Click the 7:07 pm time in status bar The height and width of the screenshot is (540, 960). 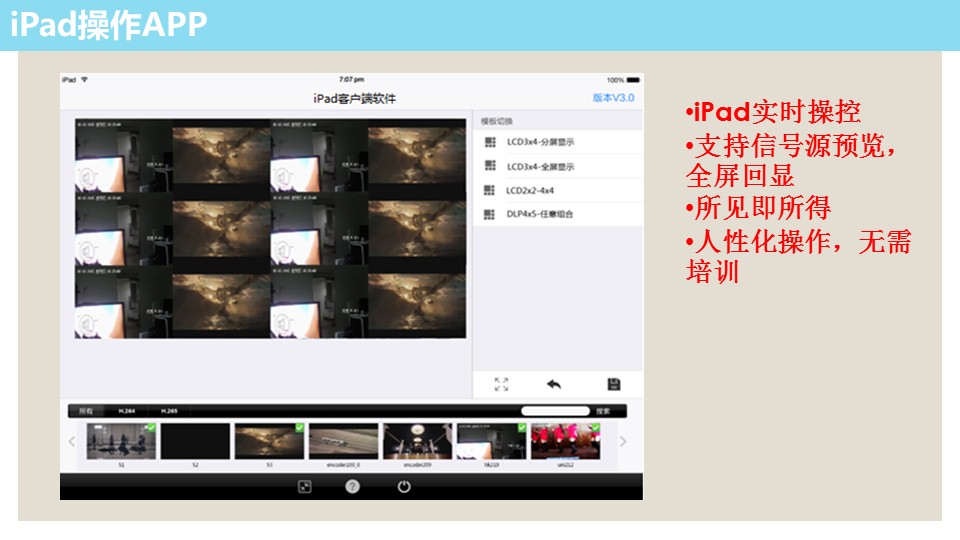(x=351, y=80)
